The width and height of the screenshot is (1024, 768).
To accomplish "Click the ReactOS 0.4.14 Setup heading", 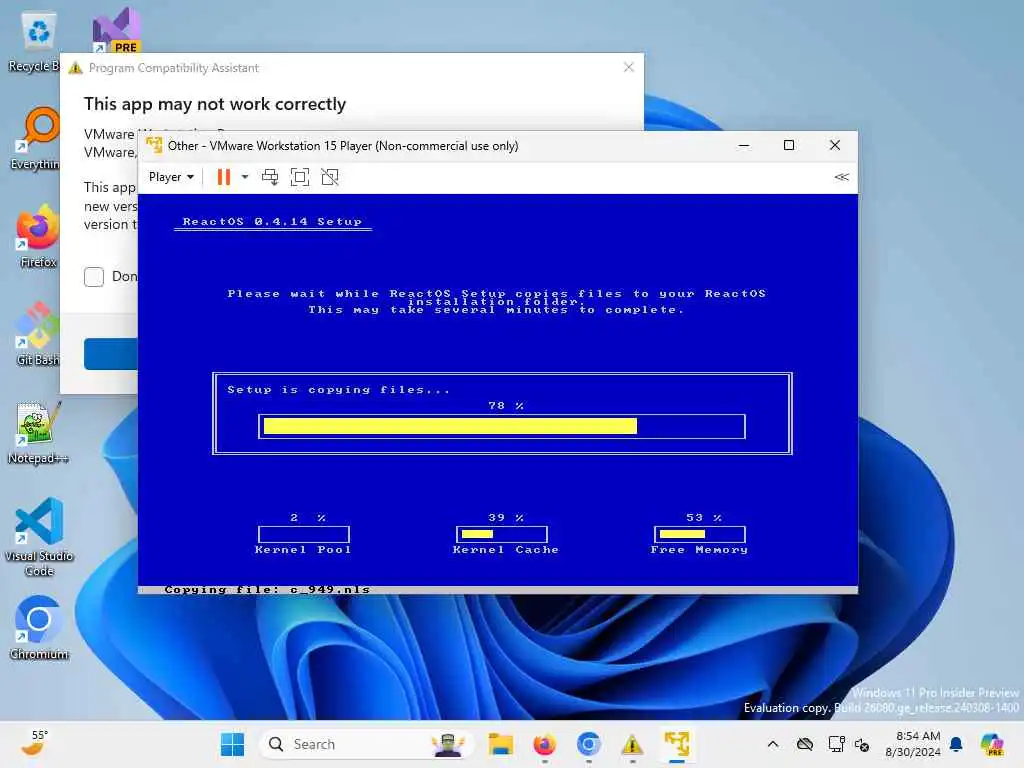I will (272, 222).
